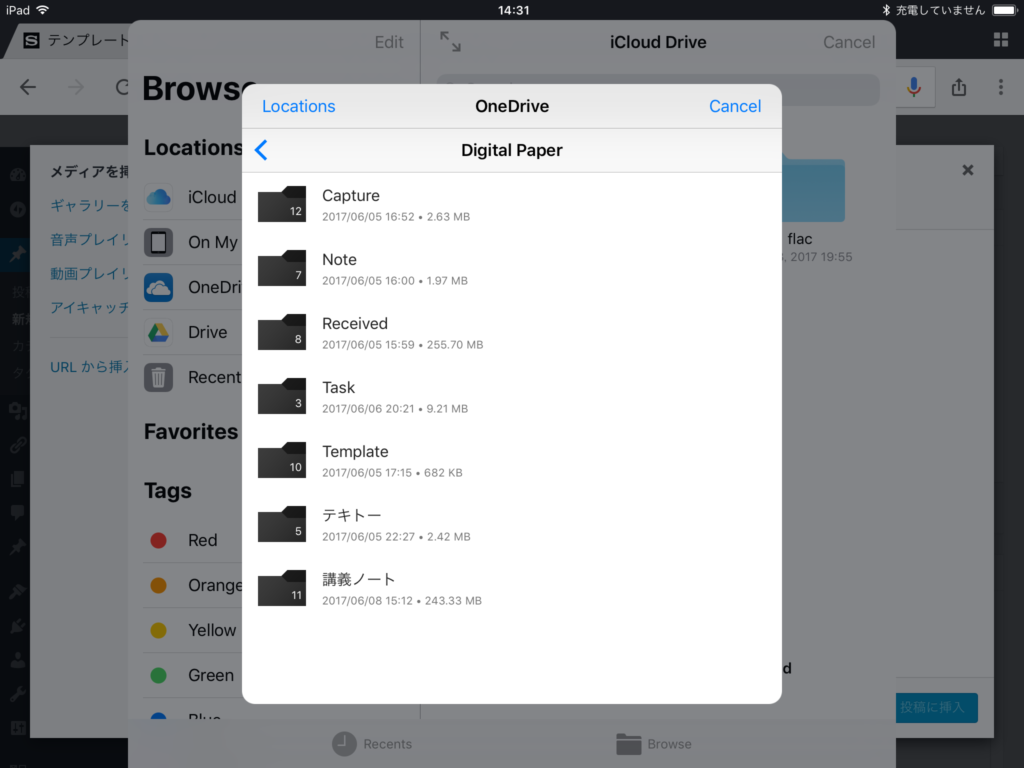
Task: Select the Note folder name
Action: coord(339,259)
